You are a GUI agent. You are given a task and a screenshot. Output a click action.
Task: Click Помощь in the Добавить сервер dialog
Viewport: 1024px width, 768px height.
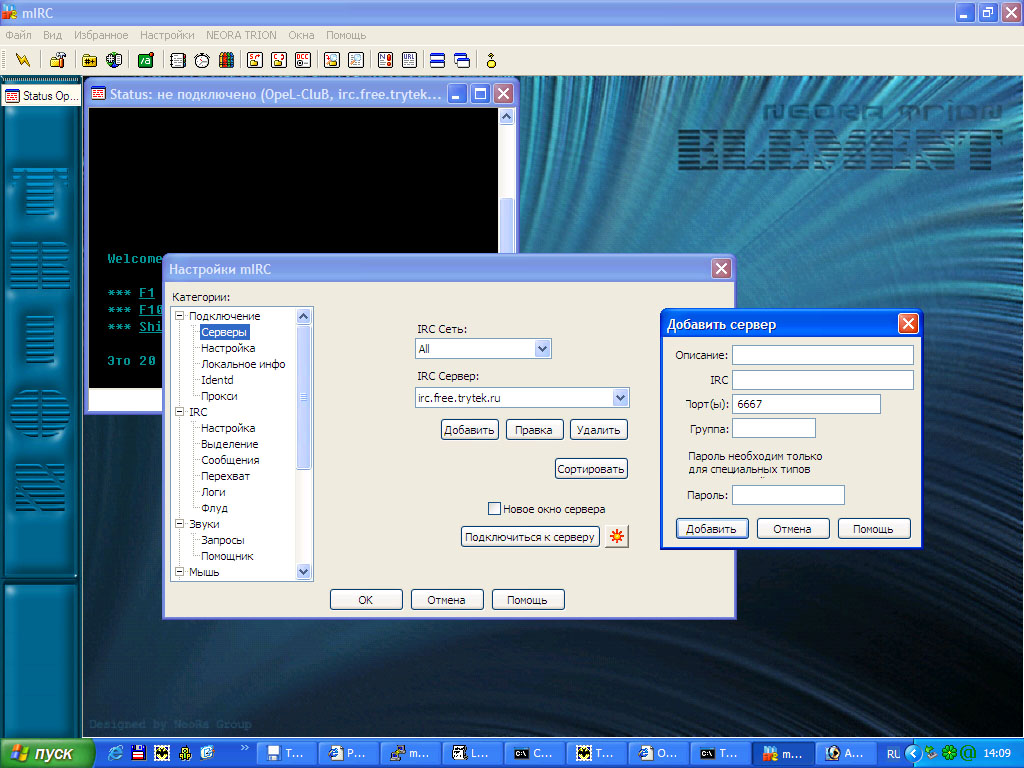[873, 529]
